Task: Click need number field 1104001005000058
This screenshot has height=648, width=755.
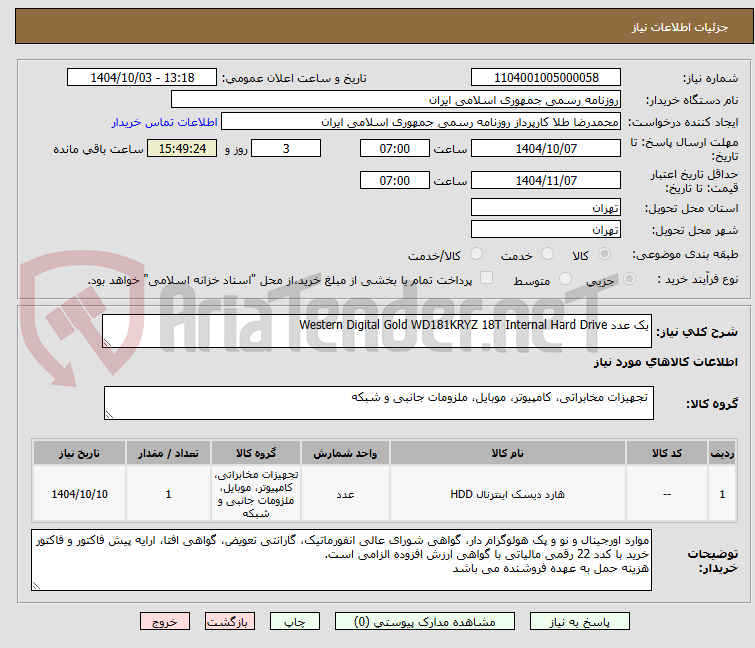Action: coord(546,78)
